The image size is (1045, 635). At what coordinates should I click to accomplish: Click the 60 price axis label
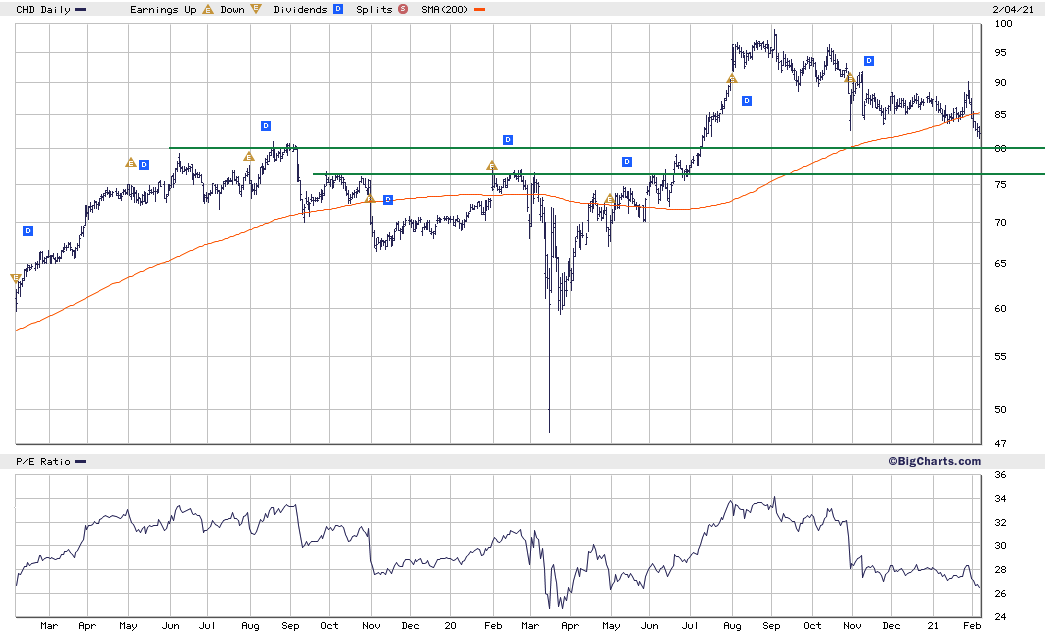click(x=1000, y=309)
